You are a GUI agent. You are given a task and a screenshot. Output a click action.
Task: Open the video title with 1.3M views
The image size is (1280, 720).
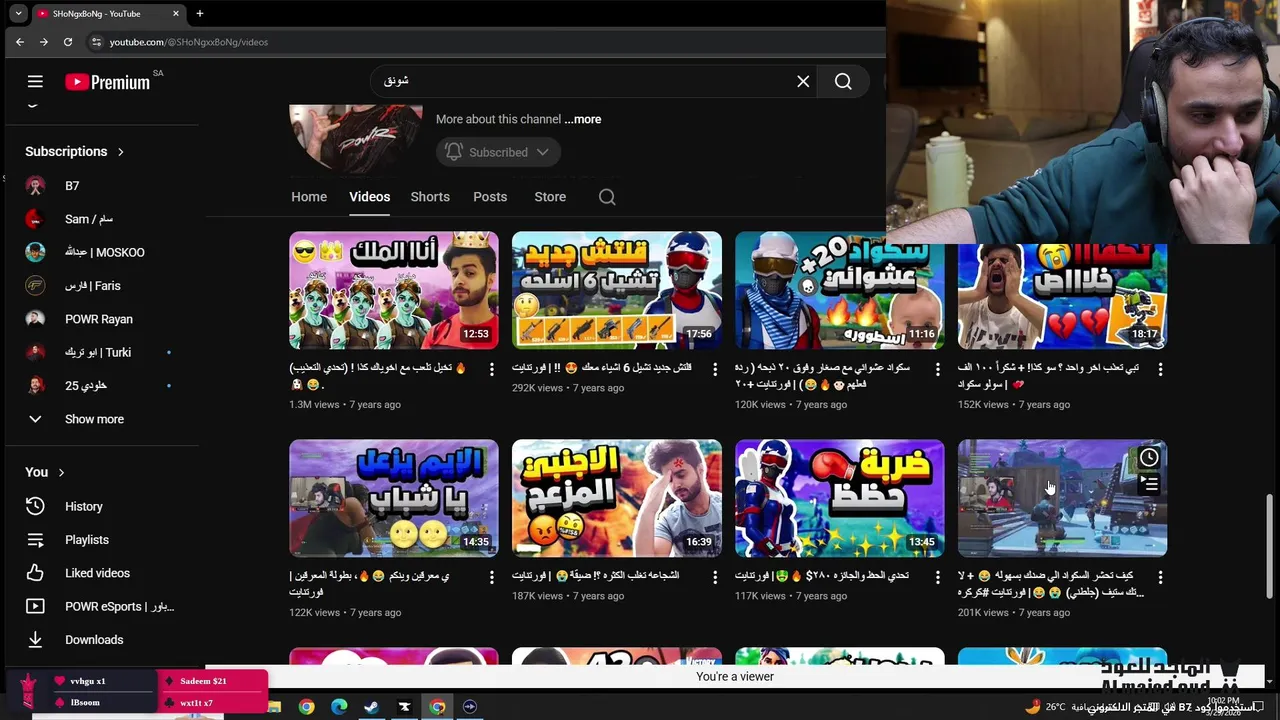[378, 376]
